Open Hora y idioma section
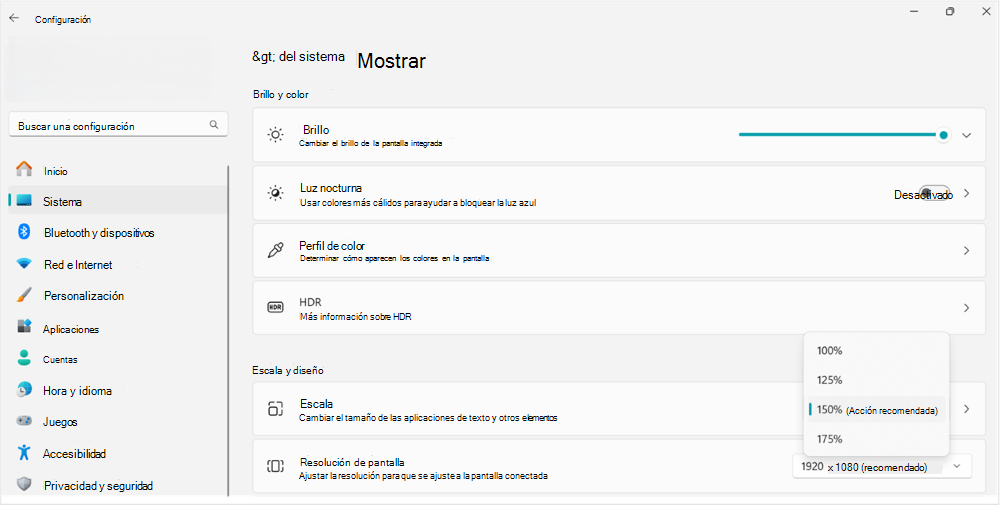The height and width of the screenshot is (505, 1000). (x=118, y=390)
